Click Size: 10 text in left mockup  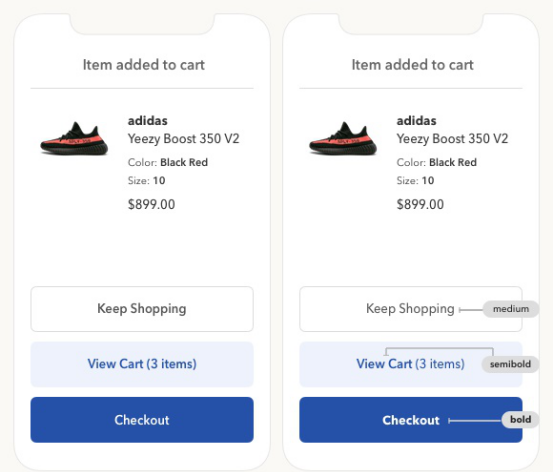146,181
